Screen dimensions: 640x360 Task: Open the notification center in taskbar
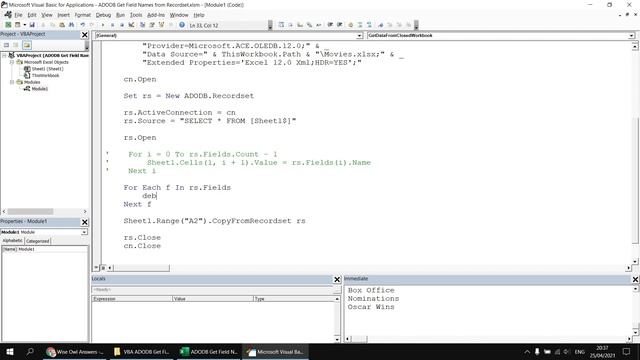(627, 352)
